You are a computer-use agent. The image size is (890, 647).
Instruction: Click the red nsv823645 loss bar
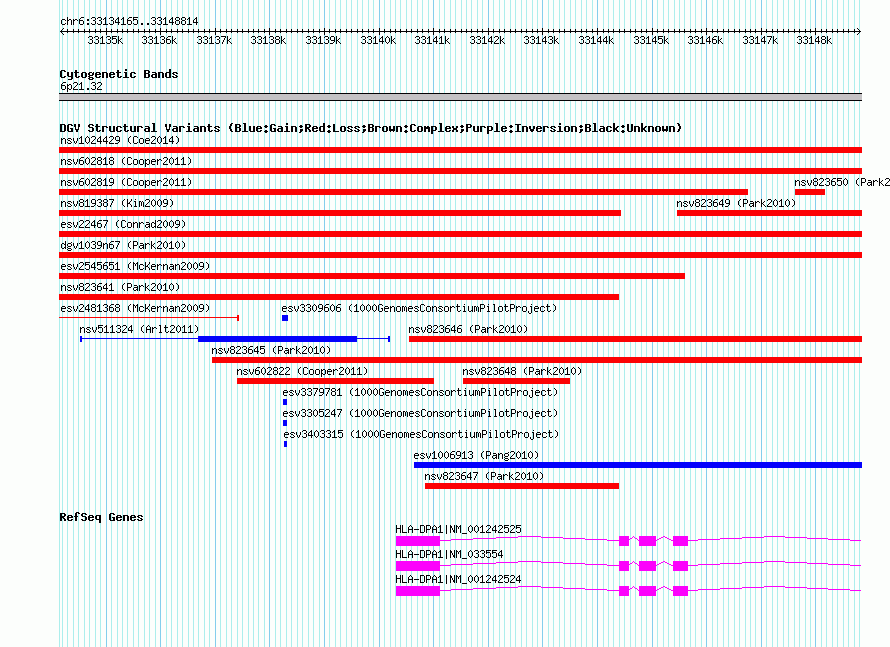click(x=537, y=360)
